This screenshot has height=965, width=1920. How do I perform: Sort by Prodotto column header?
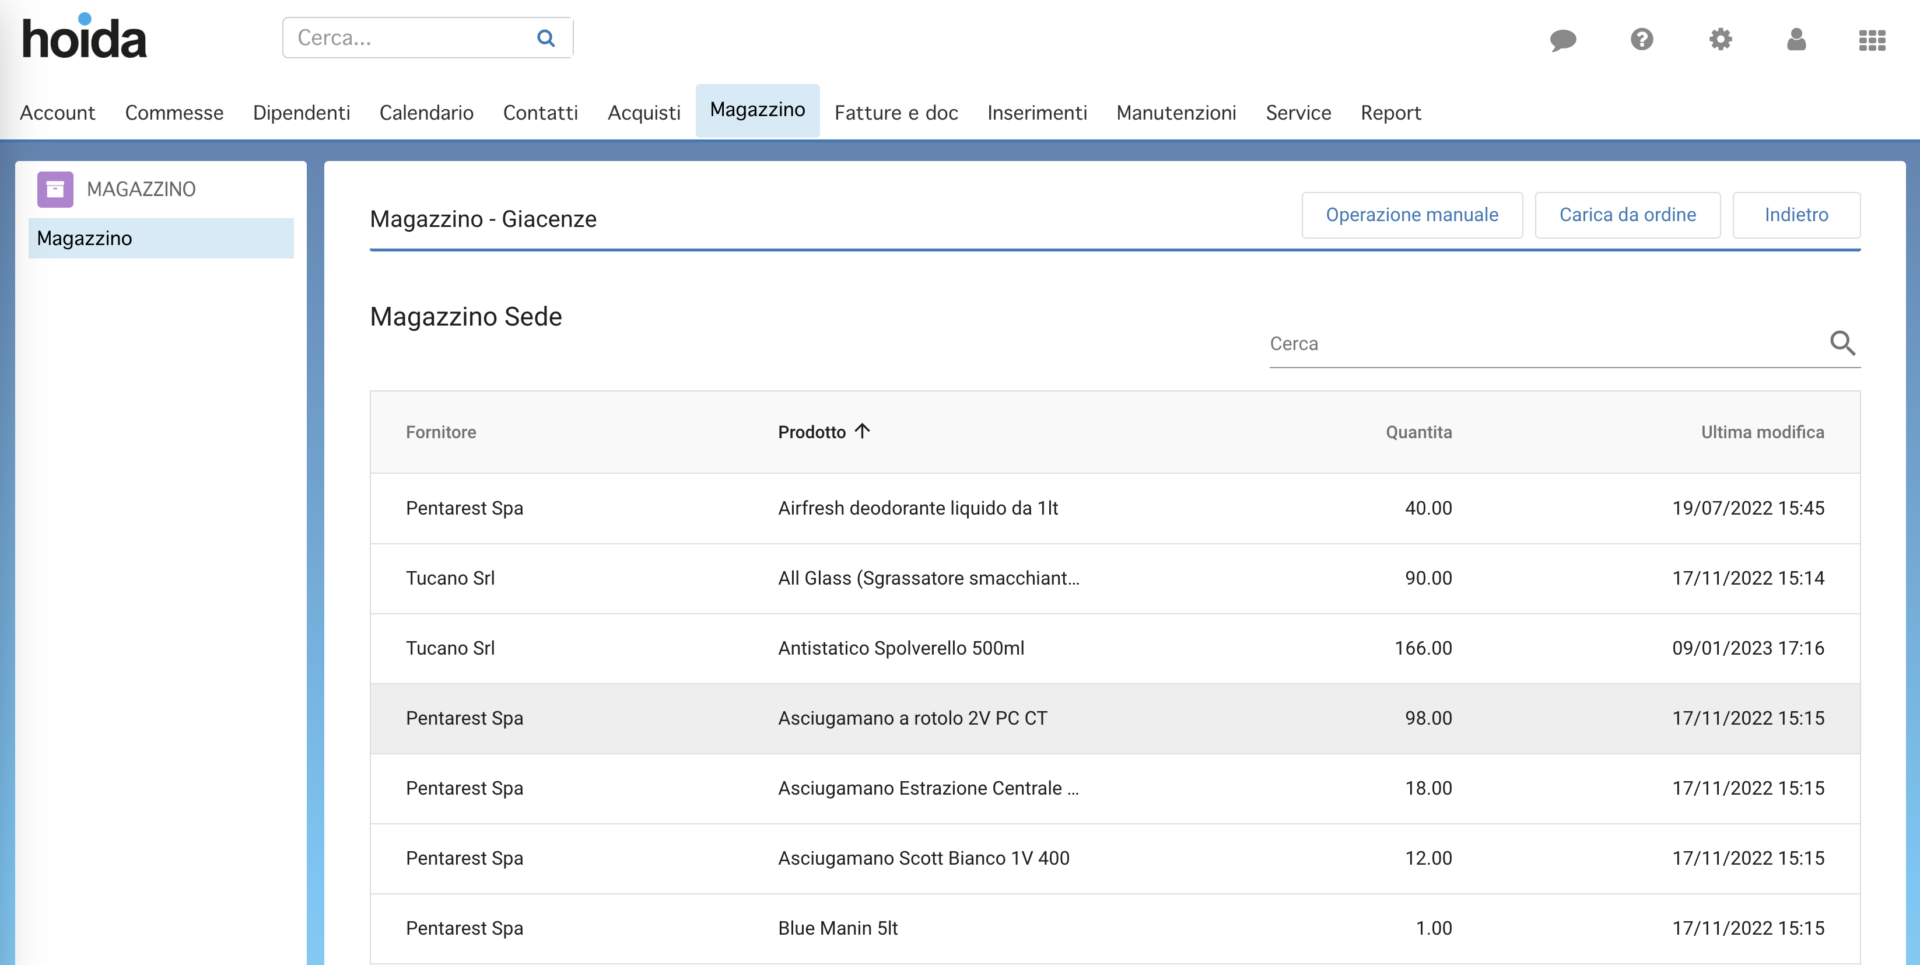(x=812, y=432)
